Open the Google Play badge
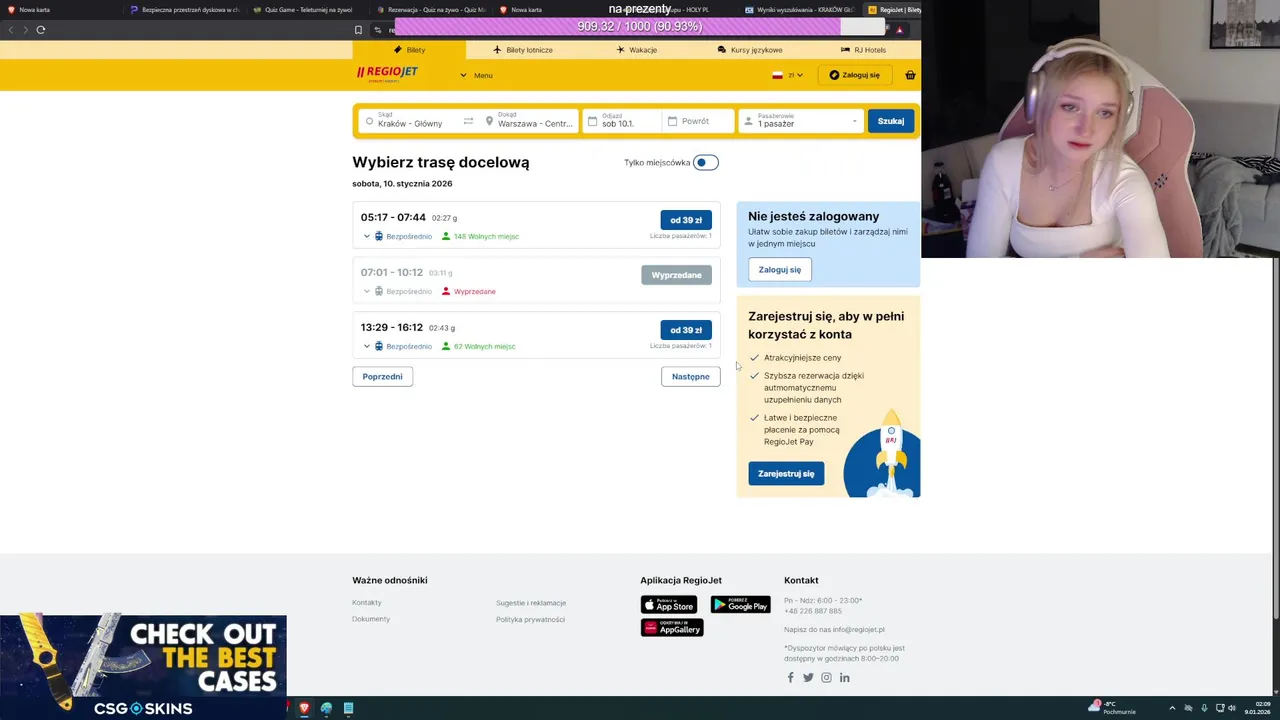The height and width of the screenshot is (720, 1280). (x=740, y=605)
